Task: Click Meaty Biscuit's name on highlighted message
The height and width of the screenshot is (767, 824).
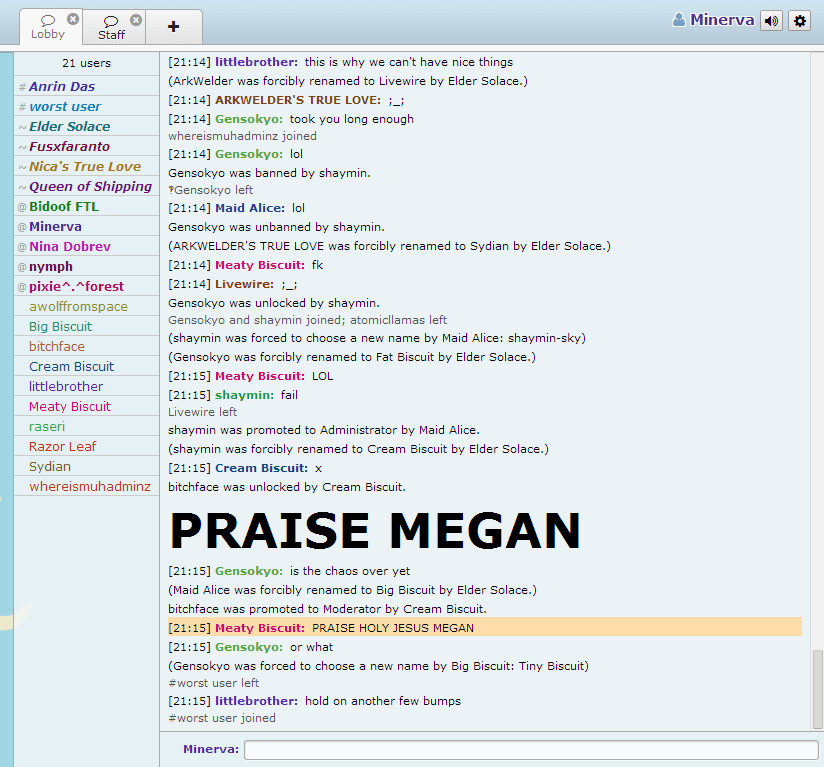Action: (x=260, y=628)
